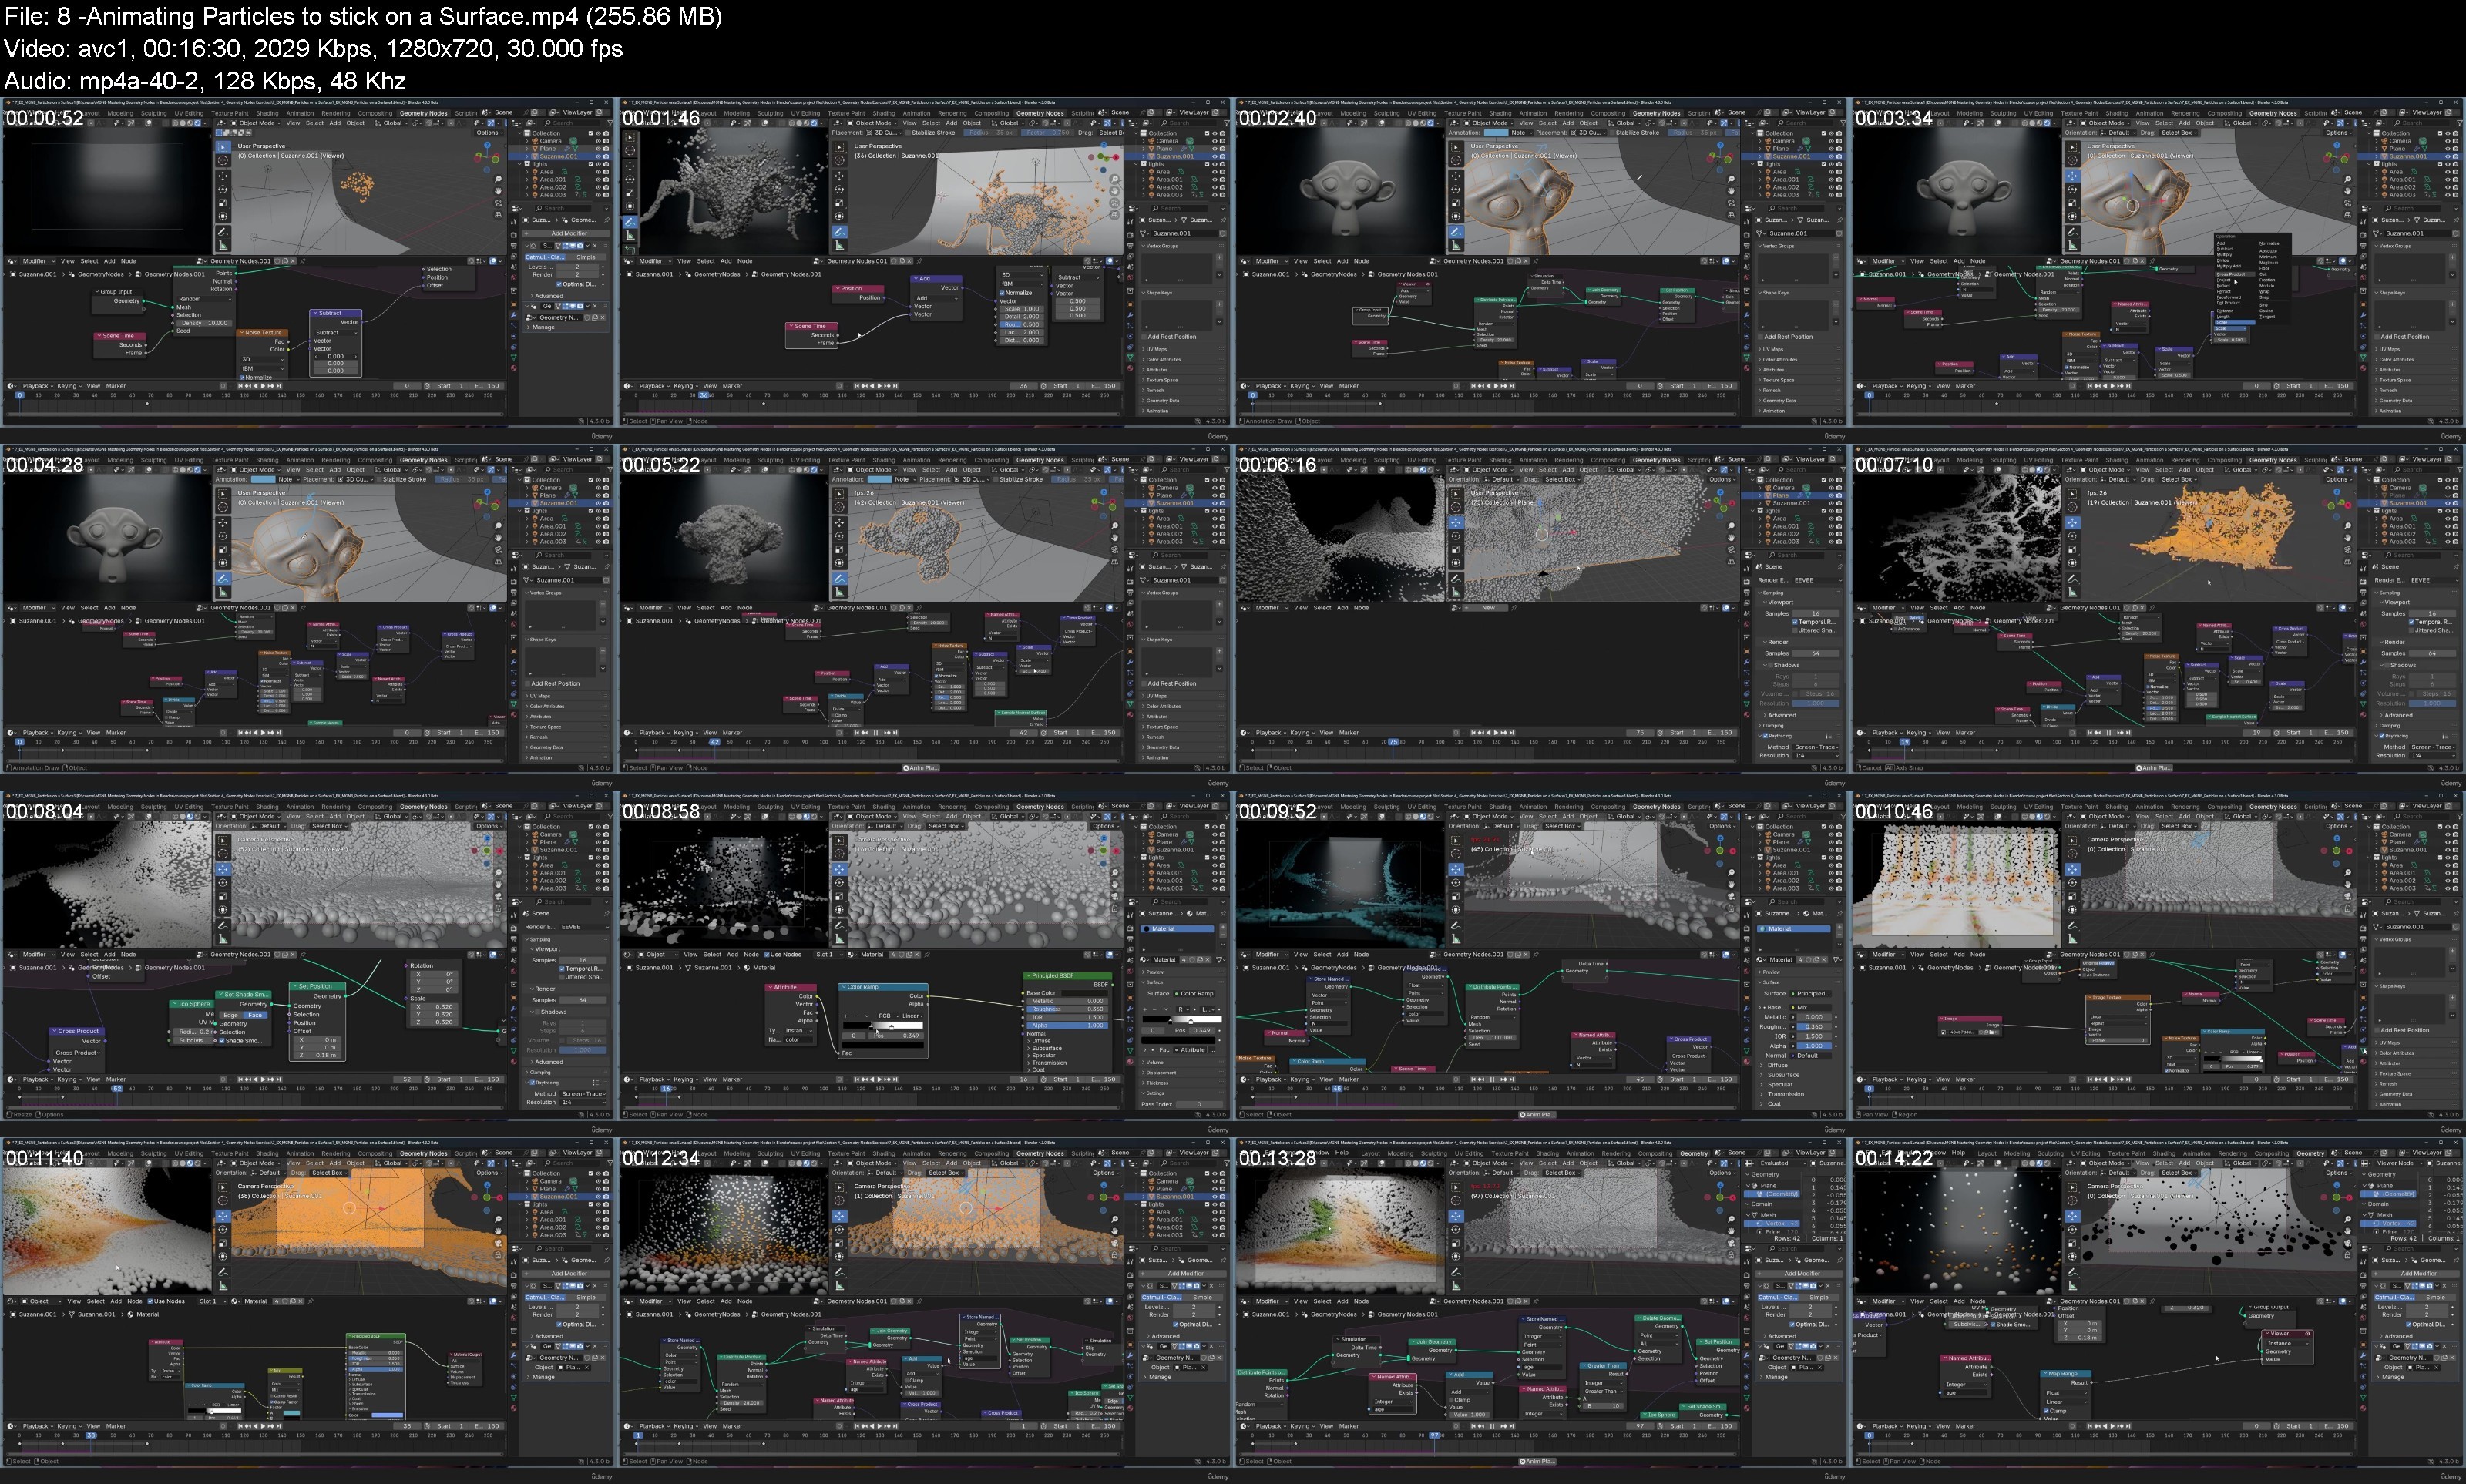This screenshot has height=1484, width=2466.
Task: In the 00:08:58 frame, hide Area.001 with its eye icon
Action: (x=1215, y=873)
